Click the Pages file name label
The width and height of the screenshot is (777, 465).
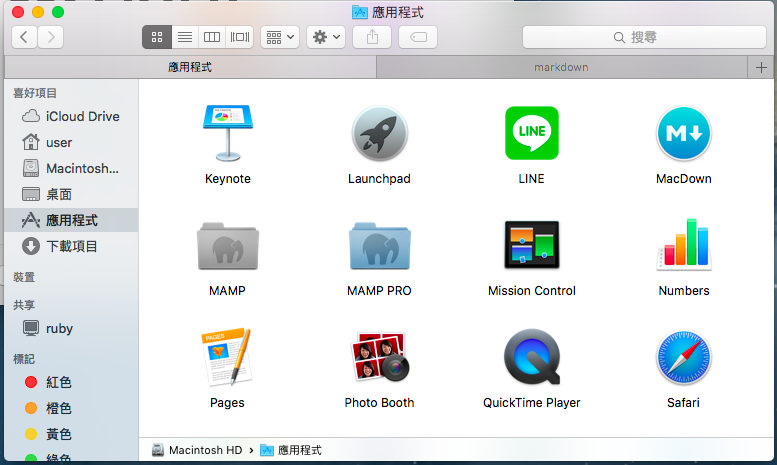pyautogui.click(x=227, y=403)
